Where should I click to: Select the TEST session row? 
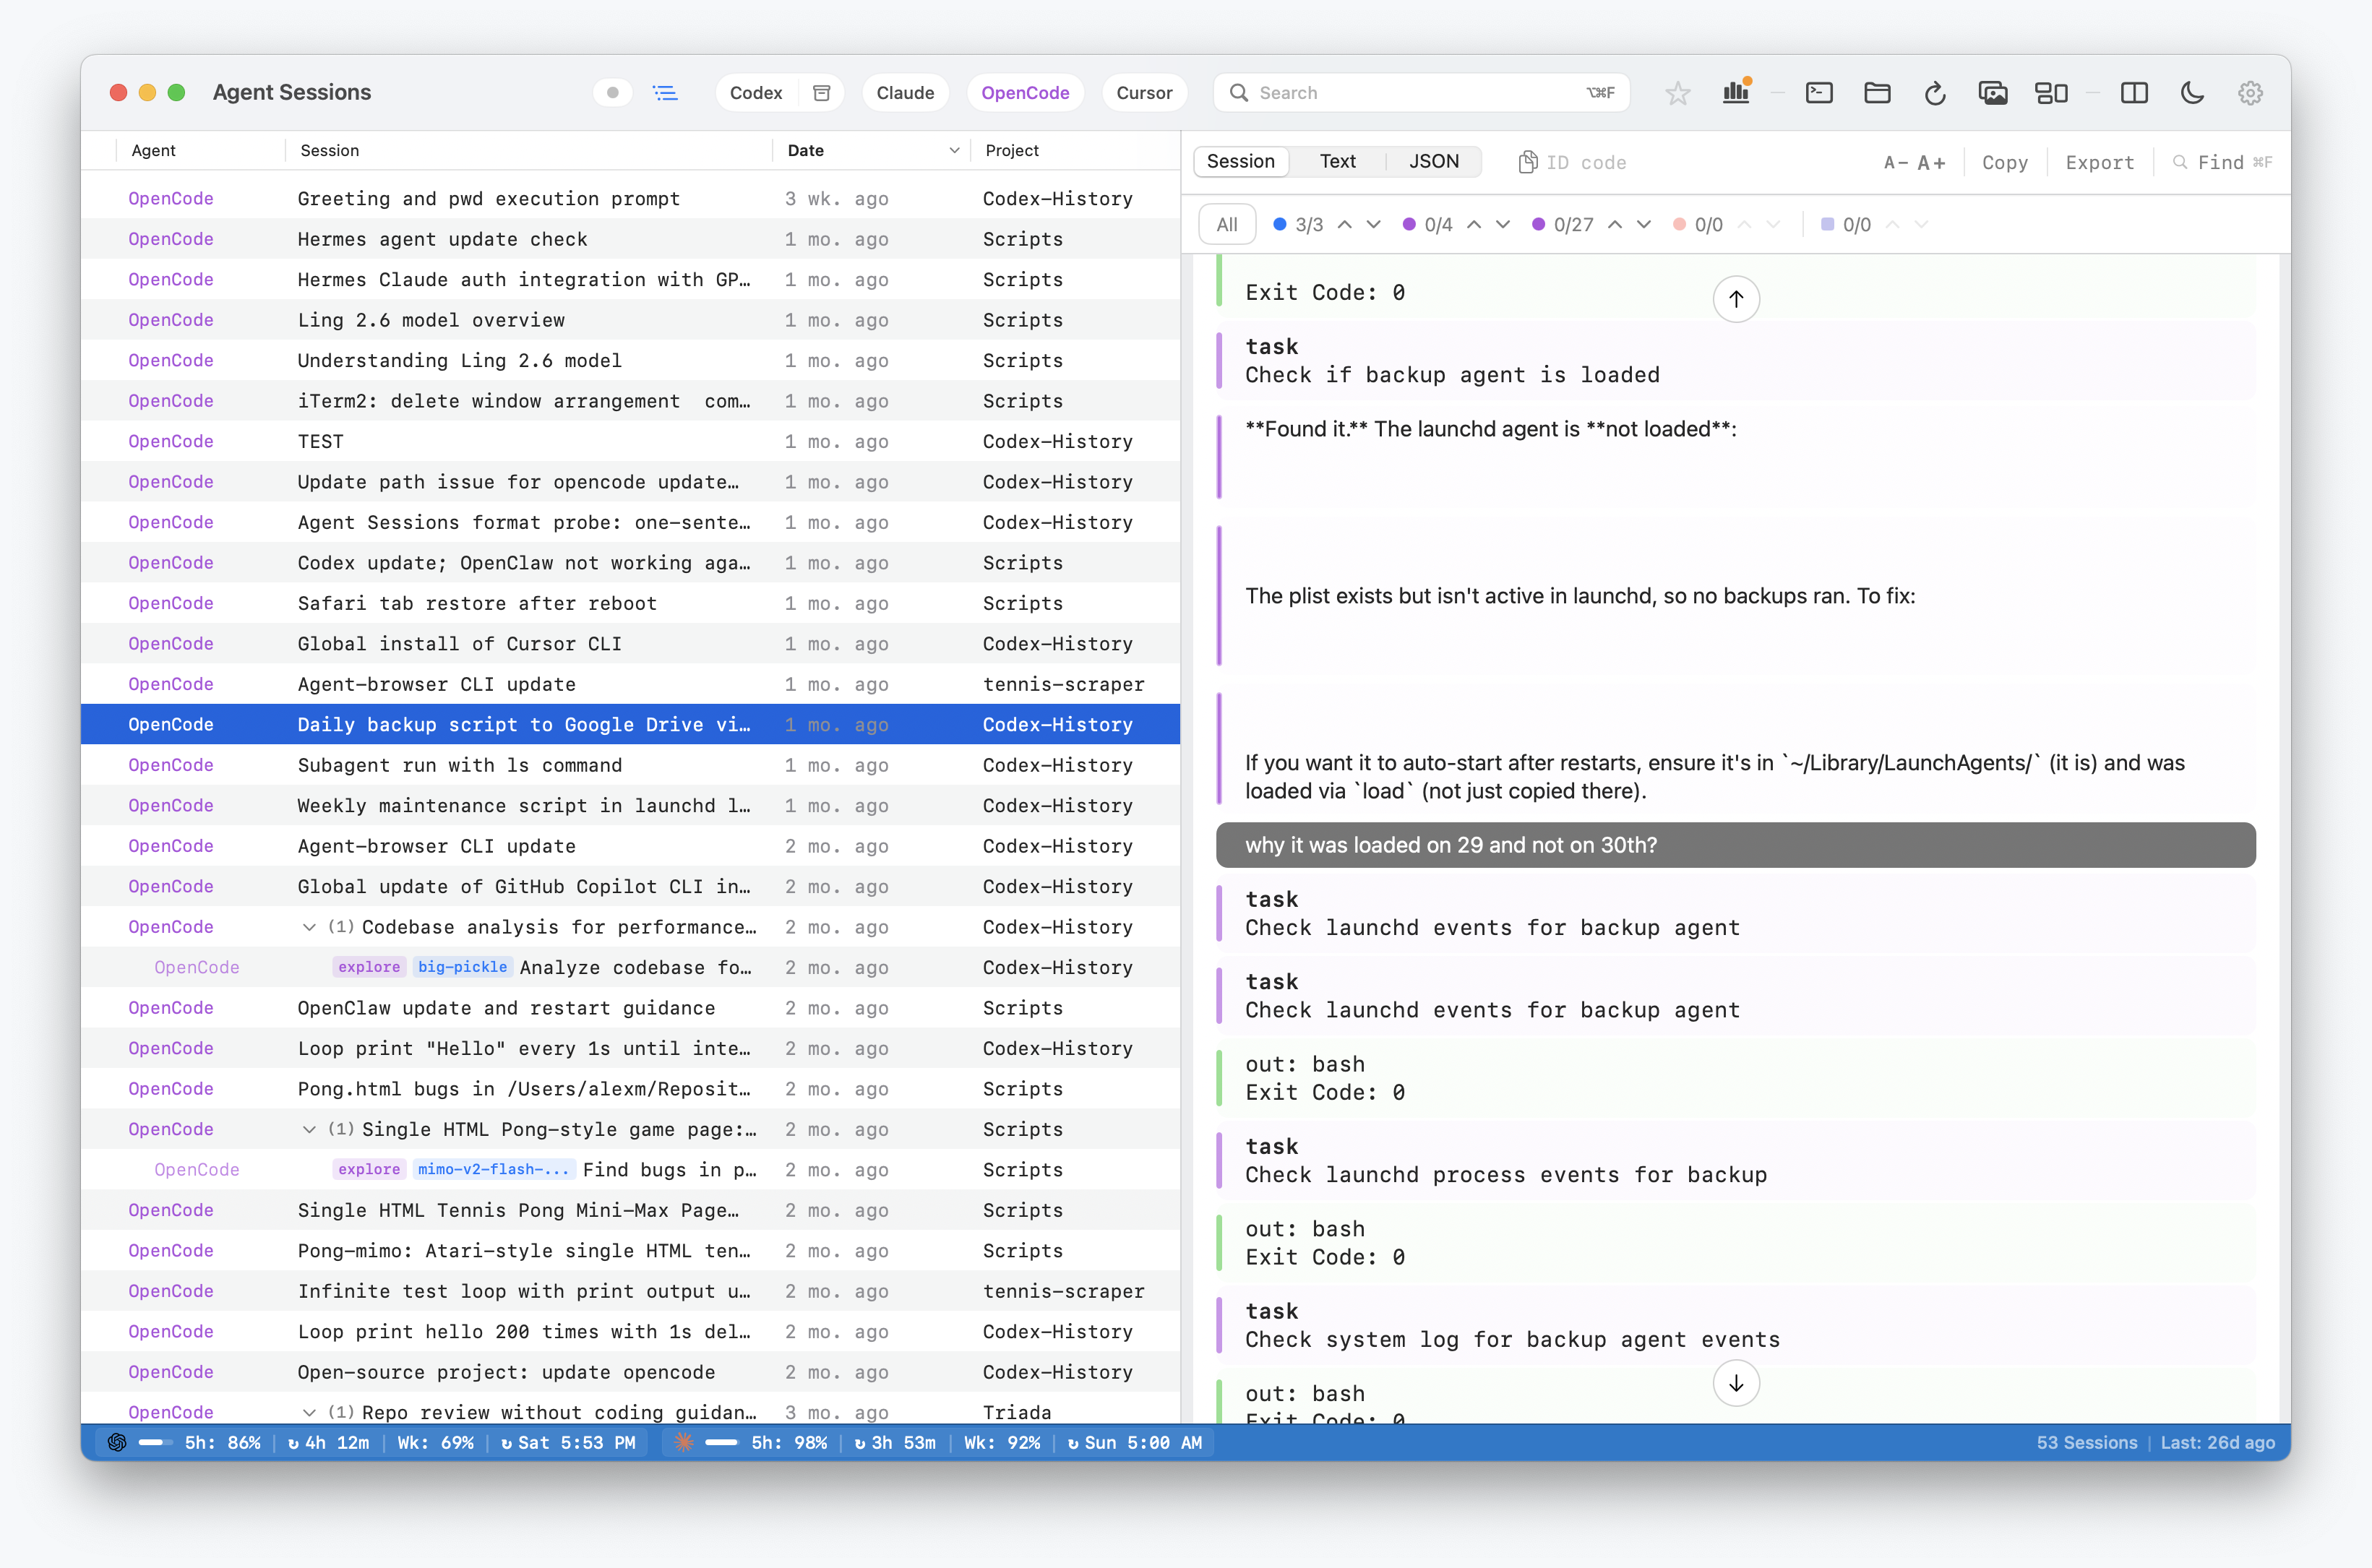click(630, 441)
